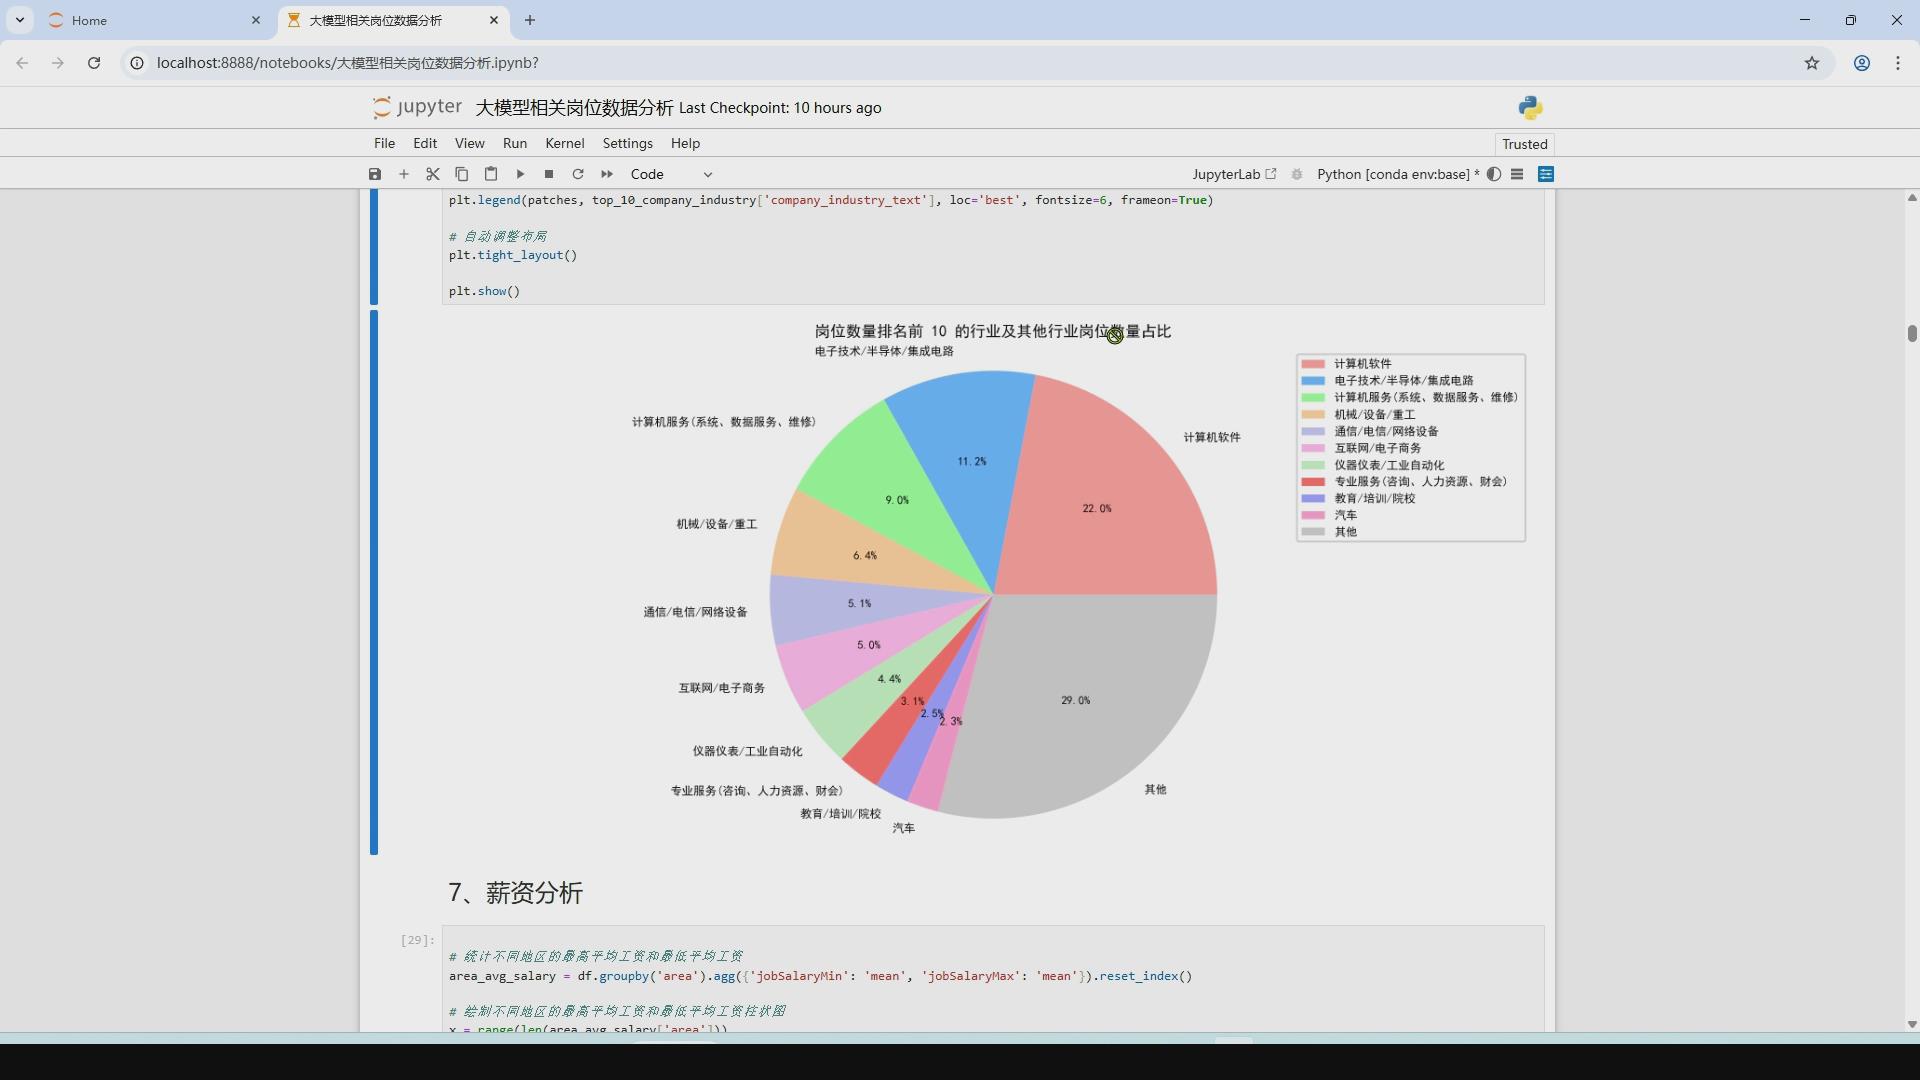Run the selected cell and advance
Image resolution: width=1920 pixels, height=1080 pixels.
pos(520,174)
